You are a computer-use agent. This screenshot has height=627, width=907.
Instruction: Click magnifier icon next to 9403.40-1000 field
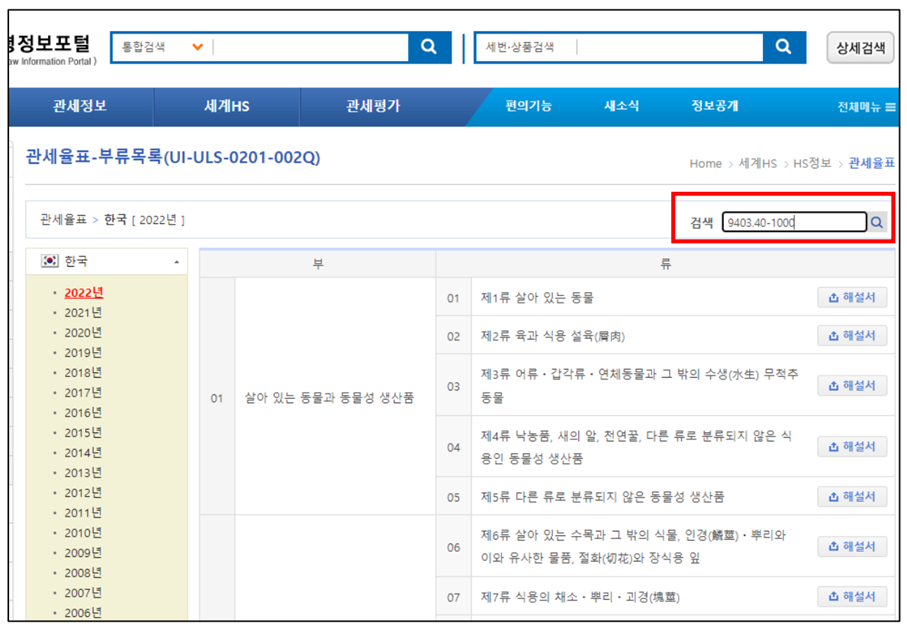click(x=877, y=222)
